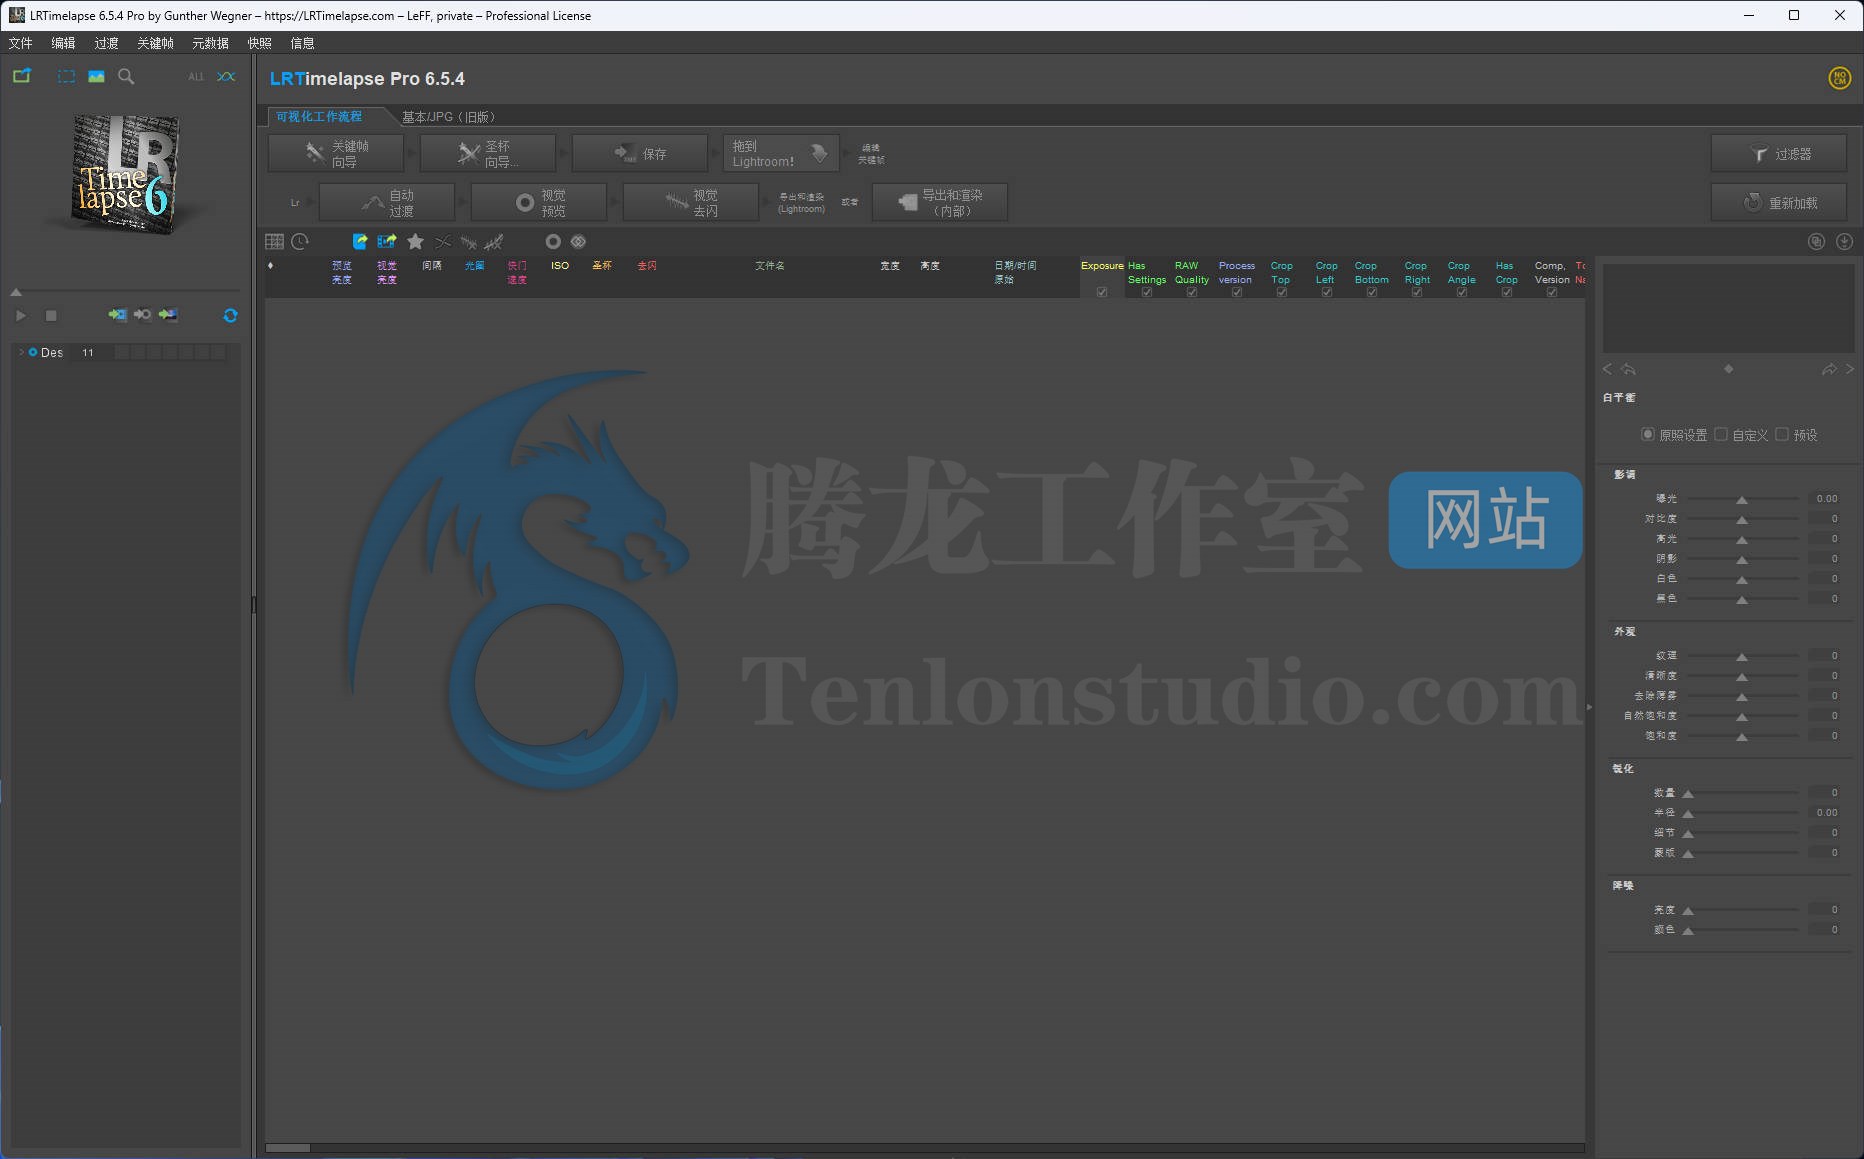Click the ALL filter label in left panel
The width and height of the screenshot is (1864, 1159).
point(196,76)
